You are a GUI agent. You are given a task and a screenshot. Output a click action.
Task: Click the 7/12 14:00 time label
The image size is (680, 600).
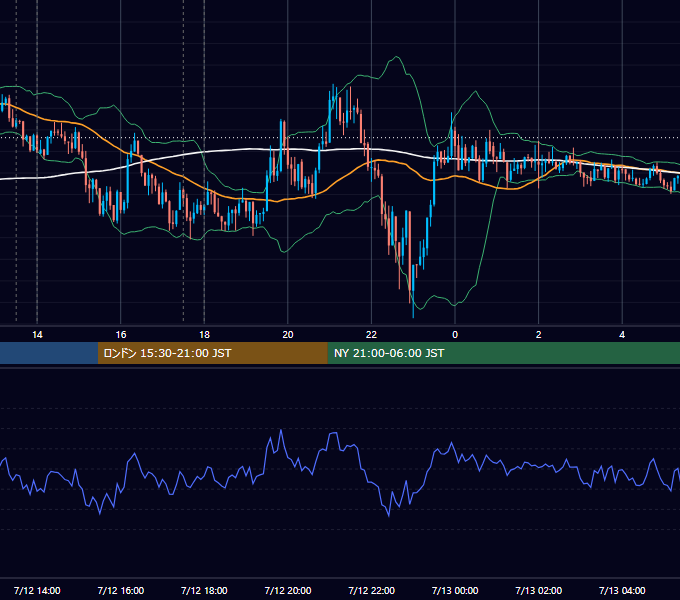click(x=37, y=590)
